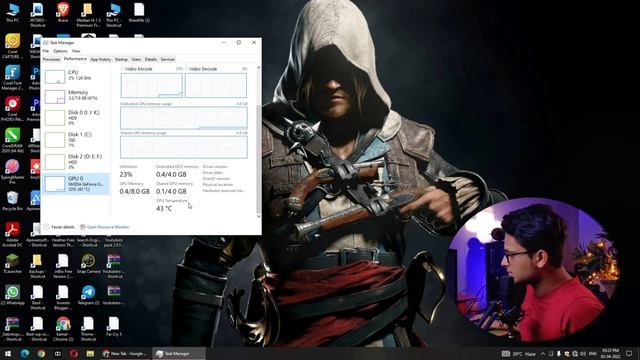The width and height of the screenshot is (640, 360).
Task: Select CPU in the performance list
Action: 76,76
